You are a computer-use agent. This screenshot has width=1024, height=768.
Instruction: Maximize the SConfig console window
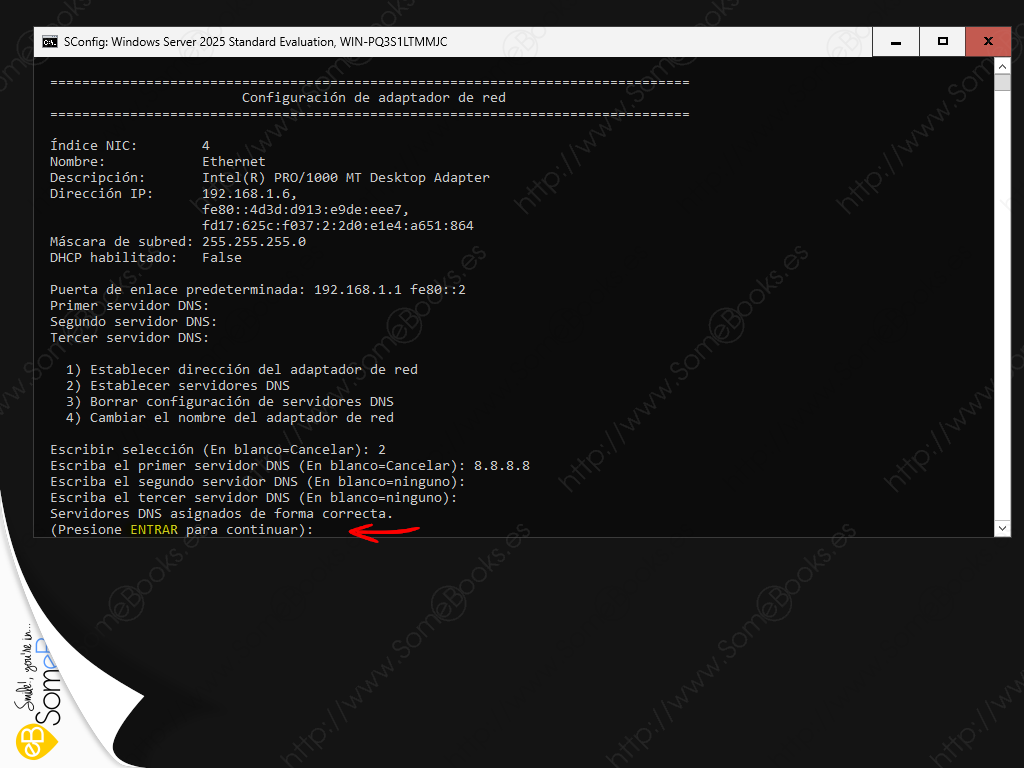pos(942,42)
